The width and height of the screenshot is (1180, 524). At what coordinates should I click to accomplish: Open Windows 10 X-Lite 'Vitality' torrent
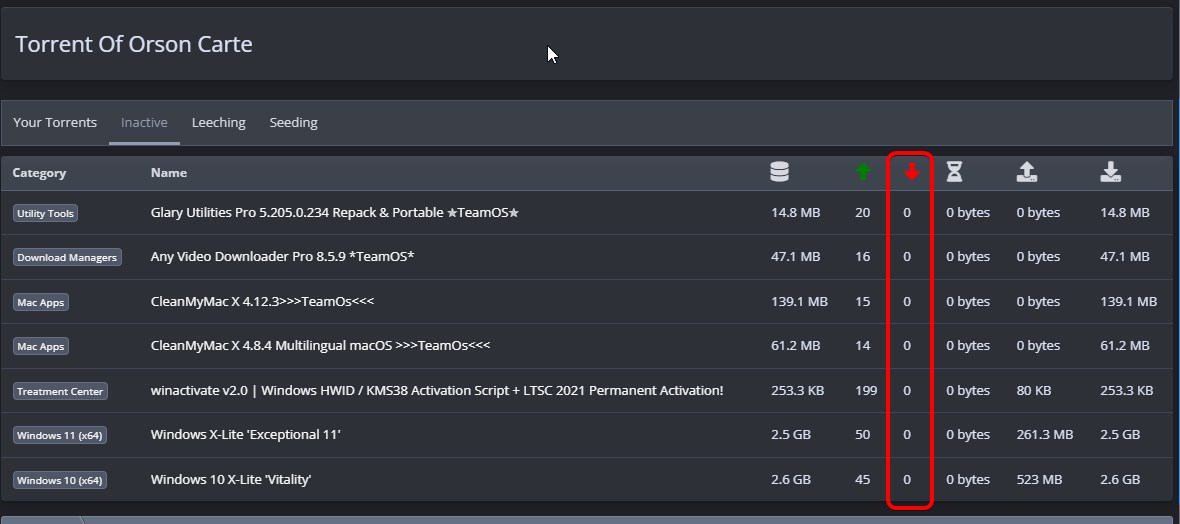(x=231, y=480)
